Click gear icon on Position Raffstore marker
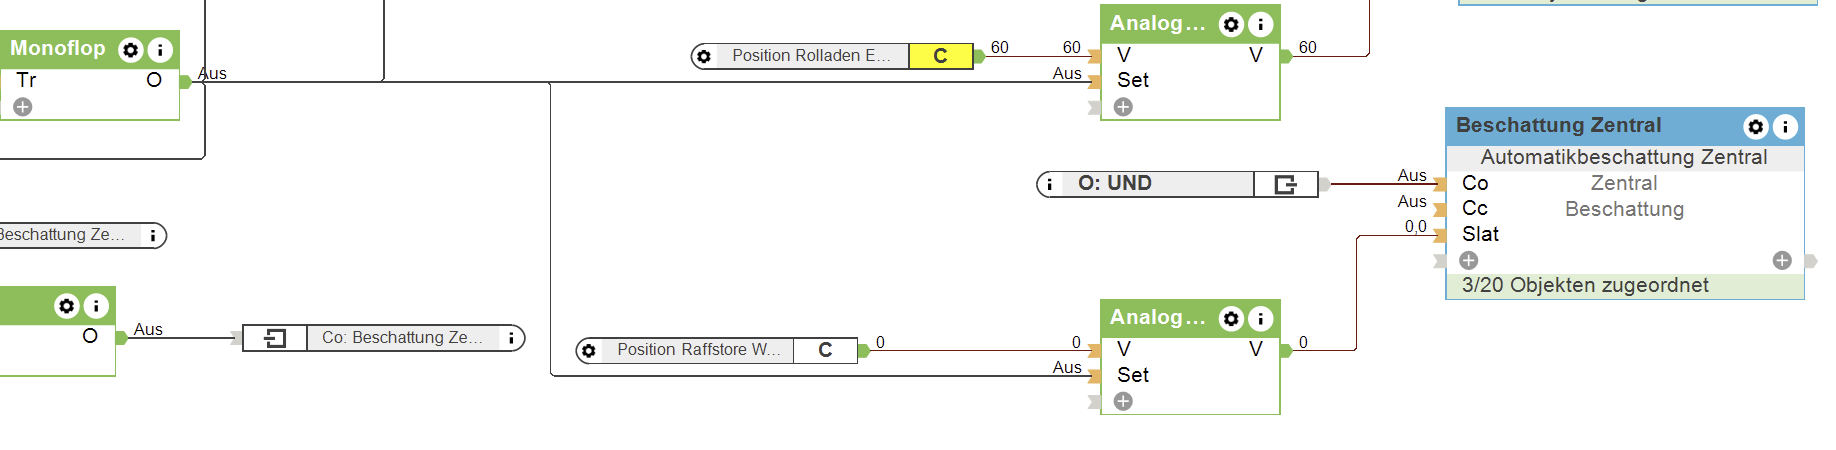The height and width of the screenshot is (450, 1836). (x=589, y=351)
